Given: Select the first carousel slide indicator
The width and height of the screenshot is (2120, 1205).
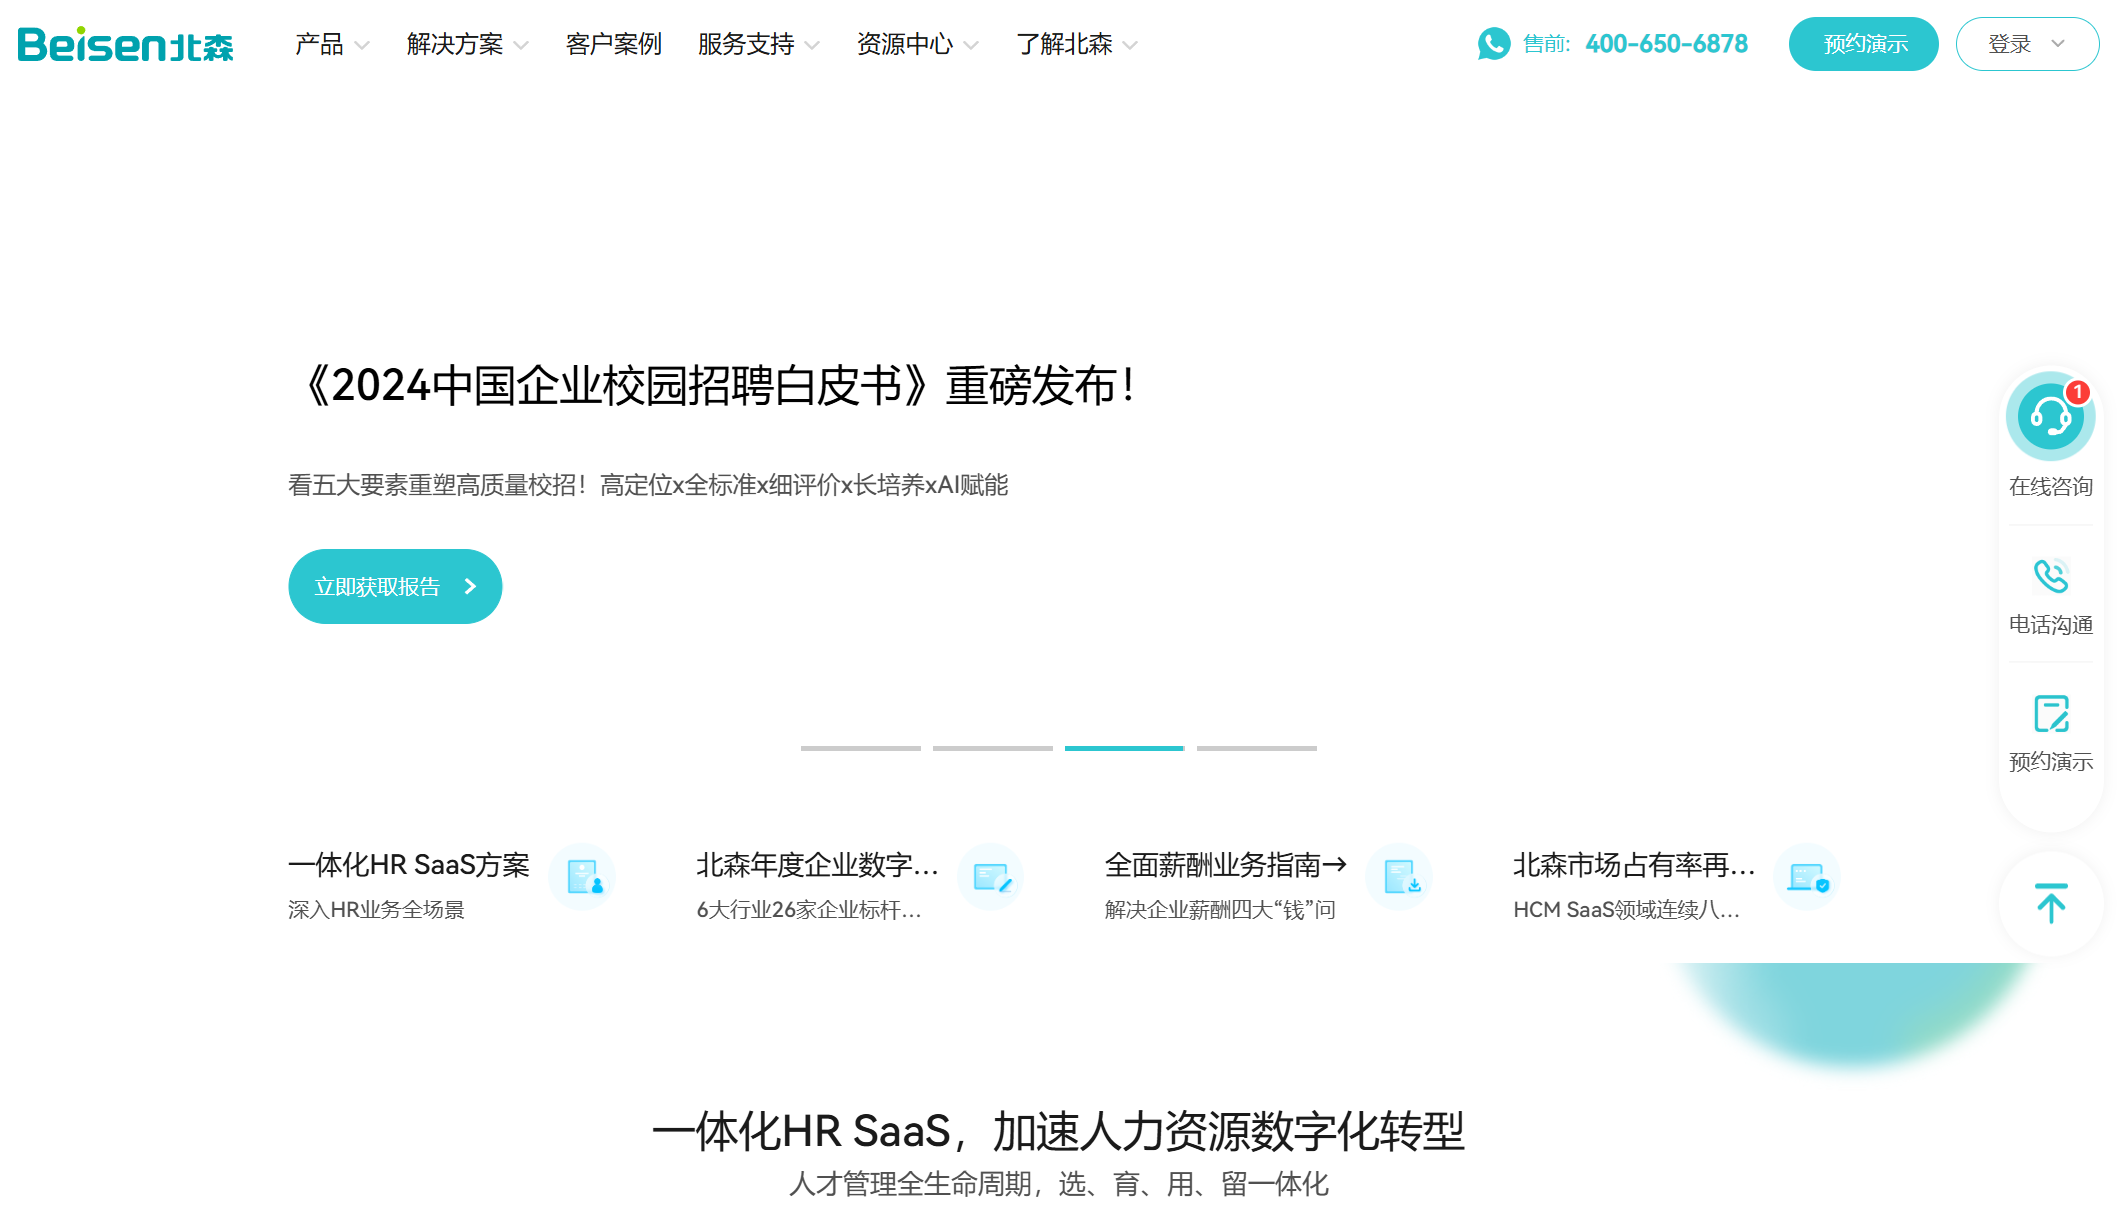Looking at the screenshot, I should click(861, 748).
